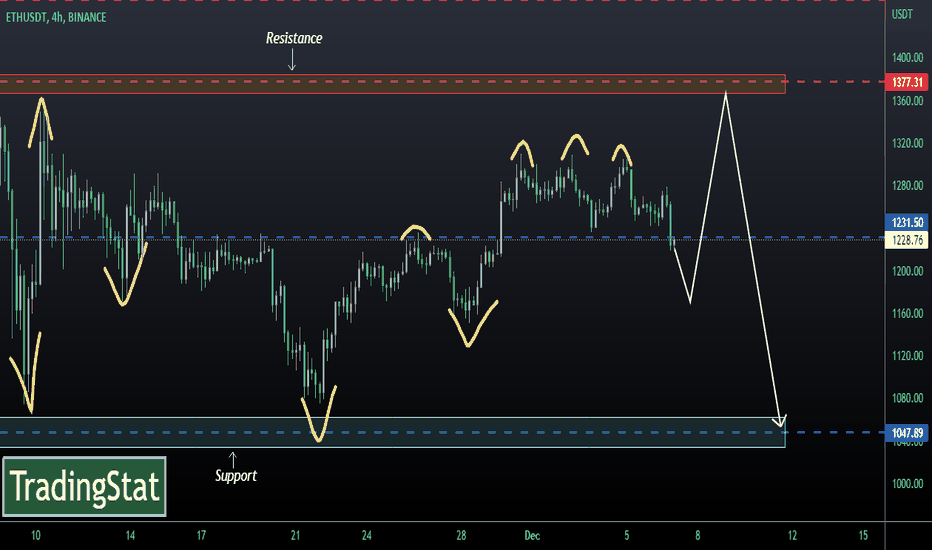Click the 1400.00 price axis value

[907, 58]
